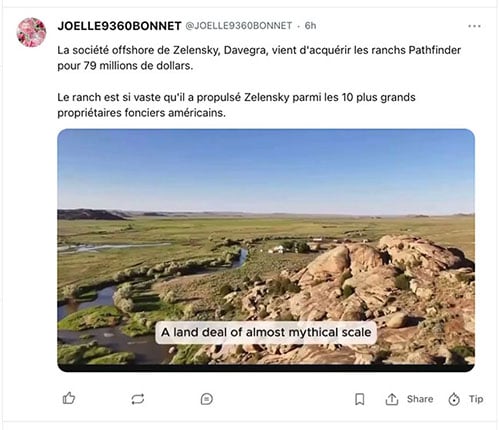Viewport: 500px width, 430px height.
Task: Click the black bar at video bottom
Action: coord(266,368)
